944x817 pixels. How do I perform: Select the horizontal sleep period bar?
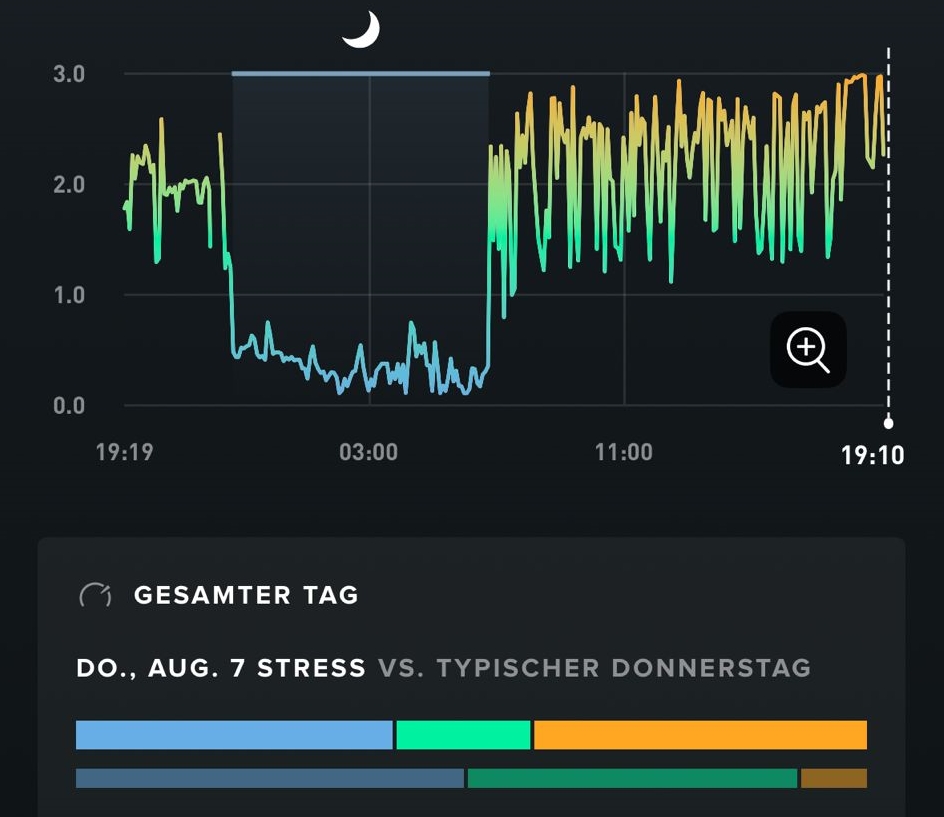click(x=360, y=74)
